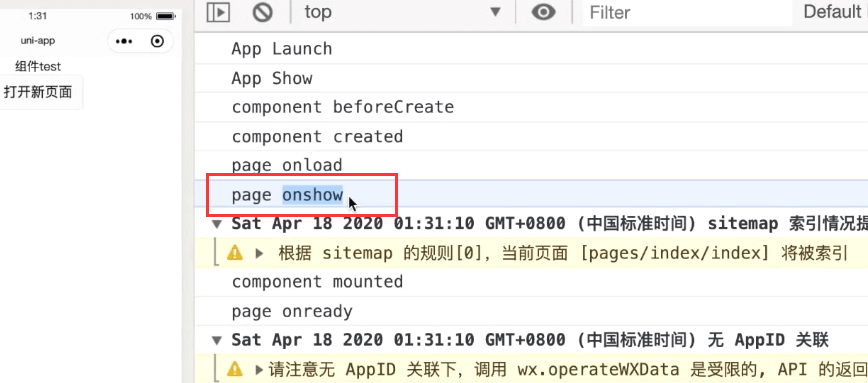This screenshot has height=383, width=868.
Task: Click the sitemap warning triangle icon
Action: [235, 253]
